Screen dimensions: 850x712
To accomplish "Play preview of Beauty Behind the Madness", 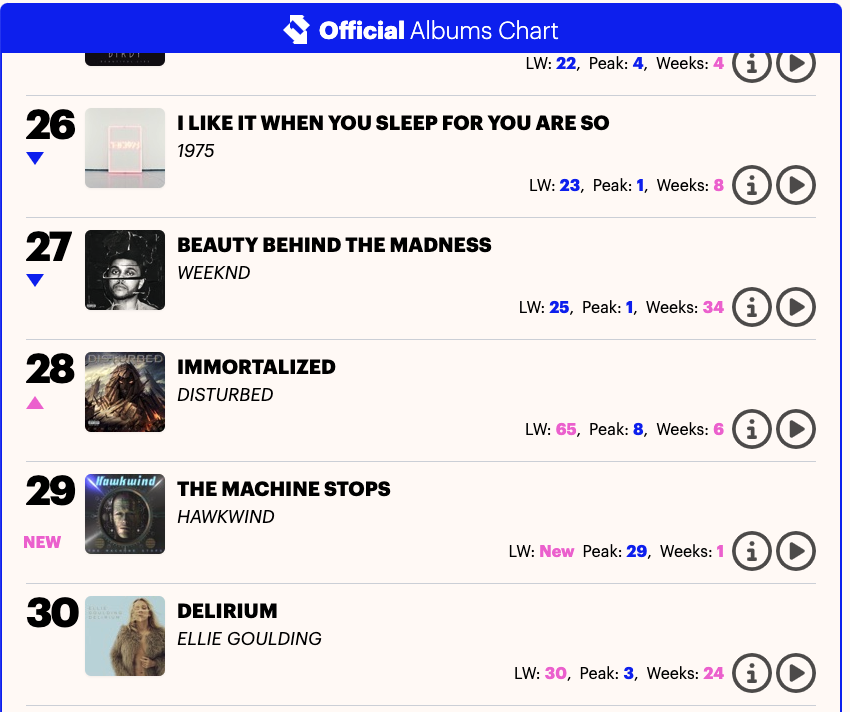I will pyautogui.click(x=796, y=307).
